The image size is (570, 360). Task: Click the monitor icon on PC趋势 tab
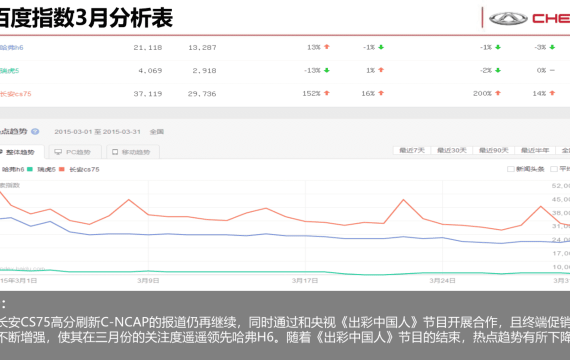58,152
